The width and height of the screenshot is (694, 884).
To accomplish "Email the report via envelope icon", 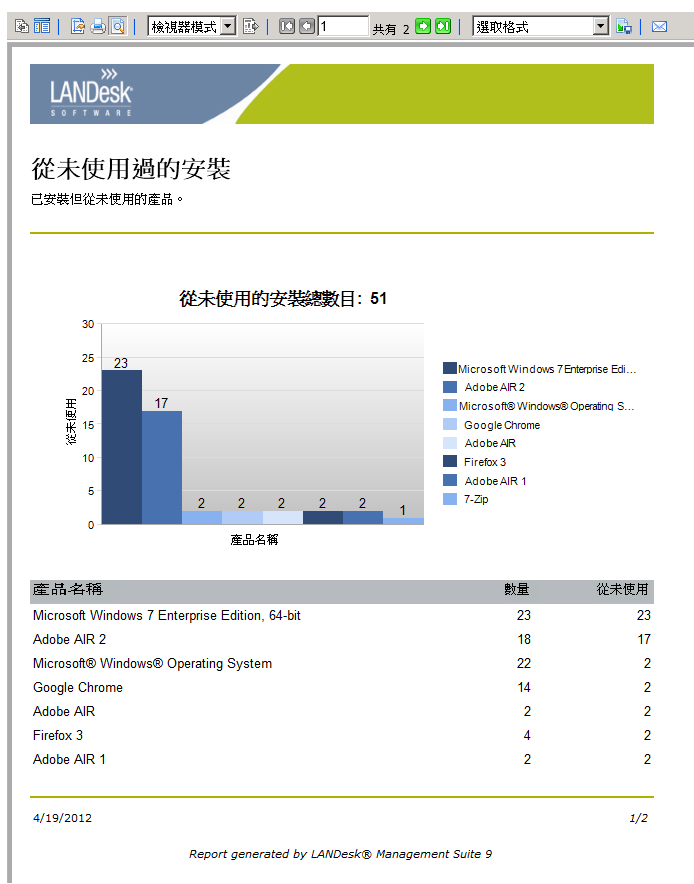I will [659, 26].
